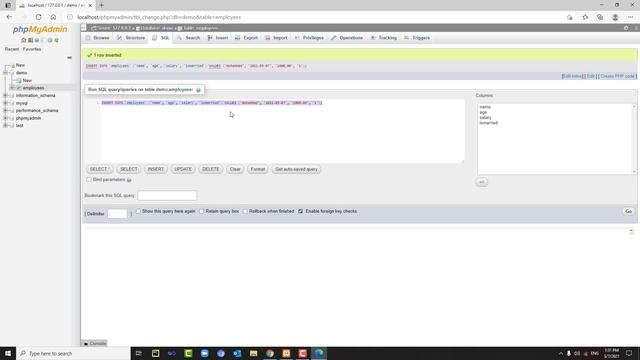Image resolution: width=640 pixels, height=360 pixels.
Task: Open File Explorer from the taskbar
Action: point(253,353)
